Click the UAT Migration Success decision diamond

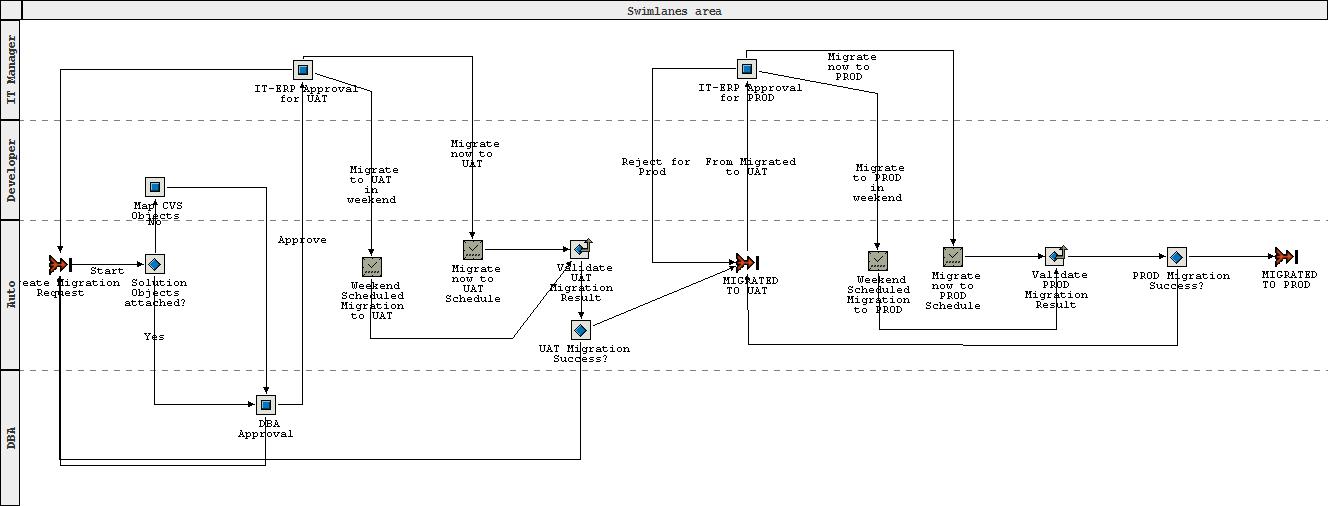pyautogui.click(x=580, y=329)
